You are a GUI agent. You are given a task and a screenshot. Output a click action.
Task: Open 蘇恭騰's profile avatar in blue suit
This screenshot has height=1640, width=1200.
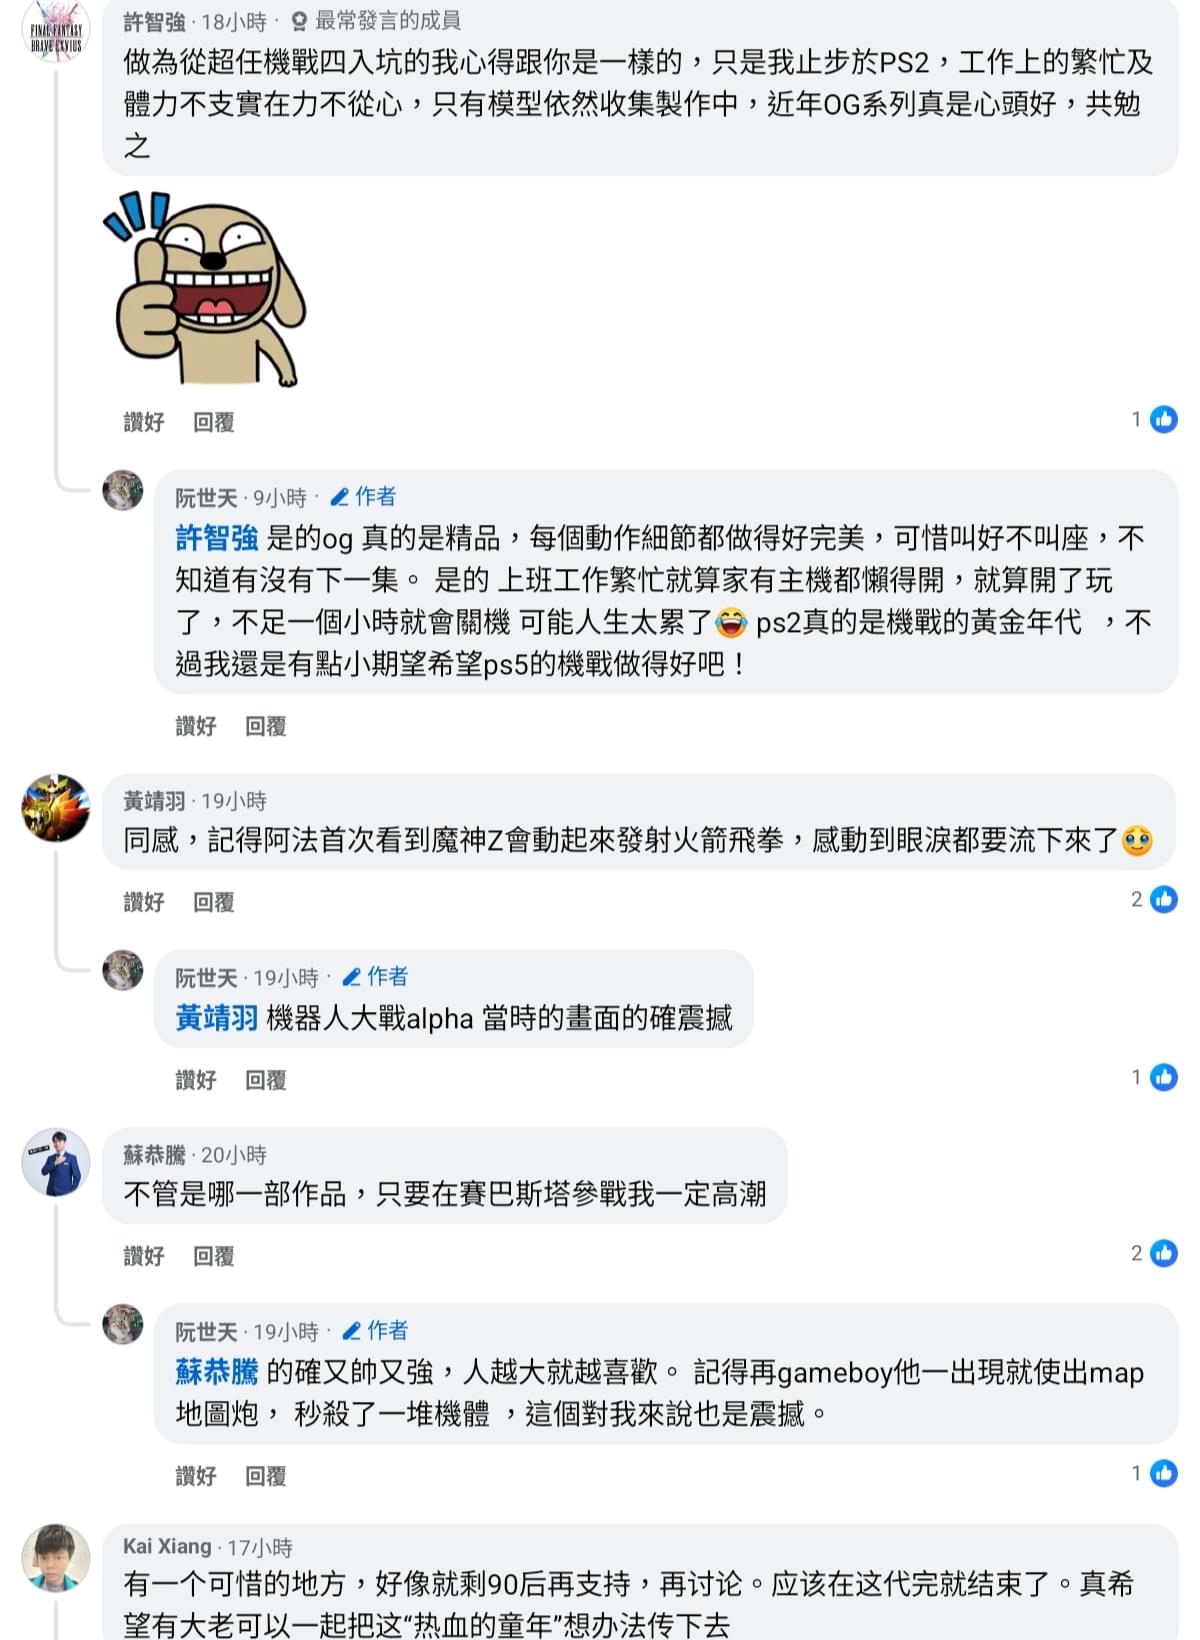tap(56, 1162)
